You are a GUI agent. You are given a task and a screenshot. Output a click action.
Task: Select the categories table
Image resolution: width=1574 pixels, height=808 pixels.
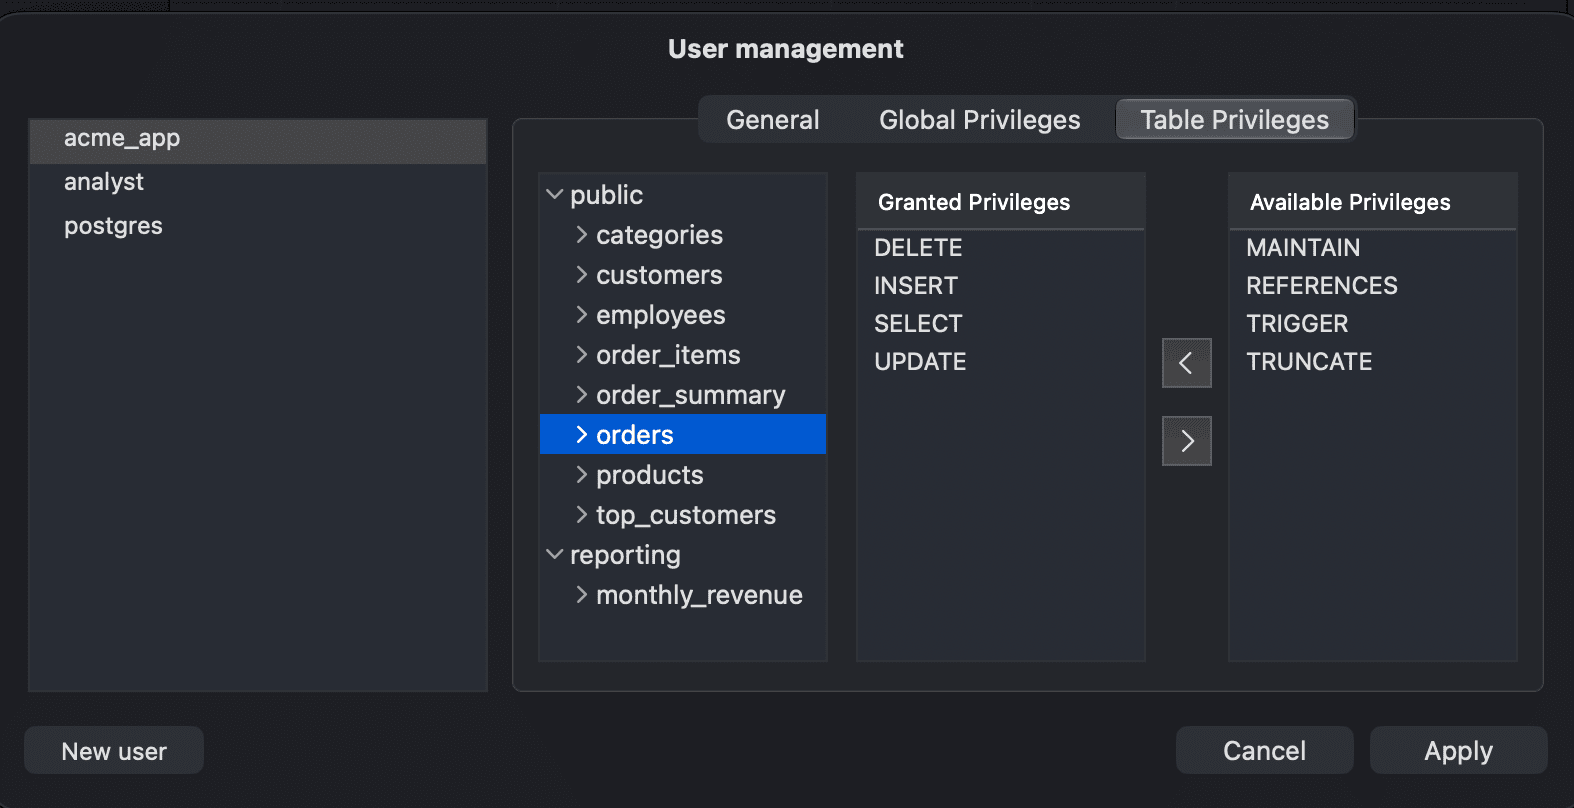click(x=659, y=235)
